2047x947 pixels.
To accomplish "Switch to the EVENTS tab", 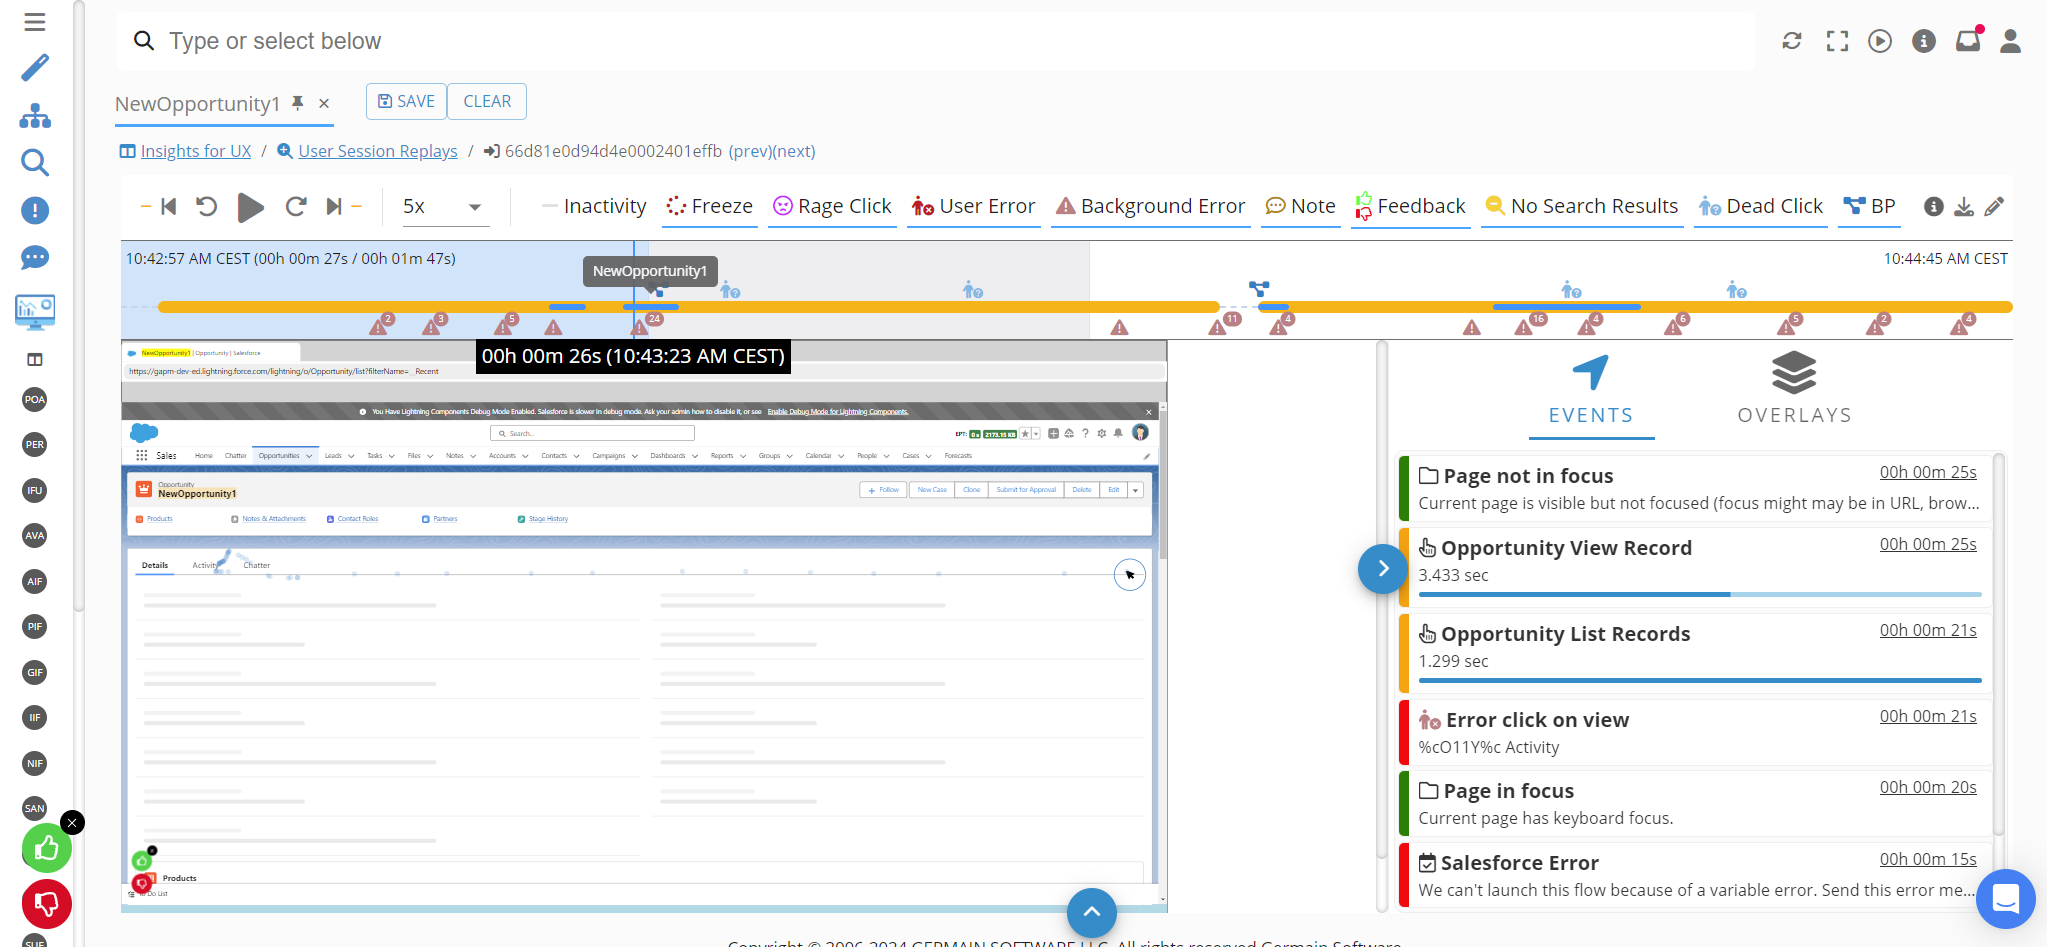I will 1591,392.
